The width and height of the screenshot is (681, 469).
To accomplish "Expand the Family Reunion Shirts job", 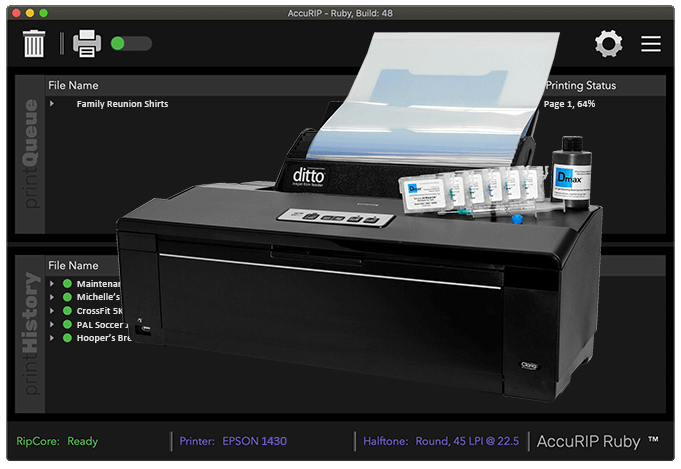I will tap(52, 104).
